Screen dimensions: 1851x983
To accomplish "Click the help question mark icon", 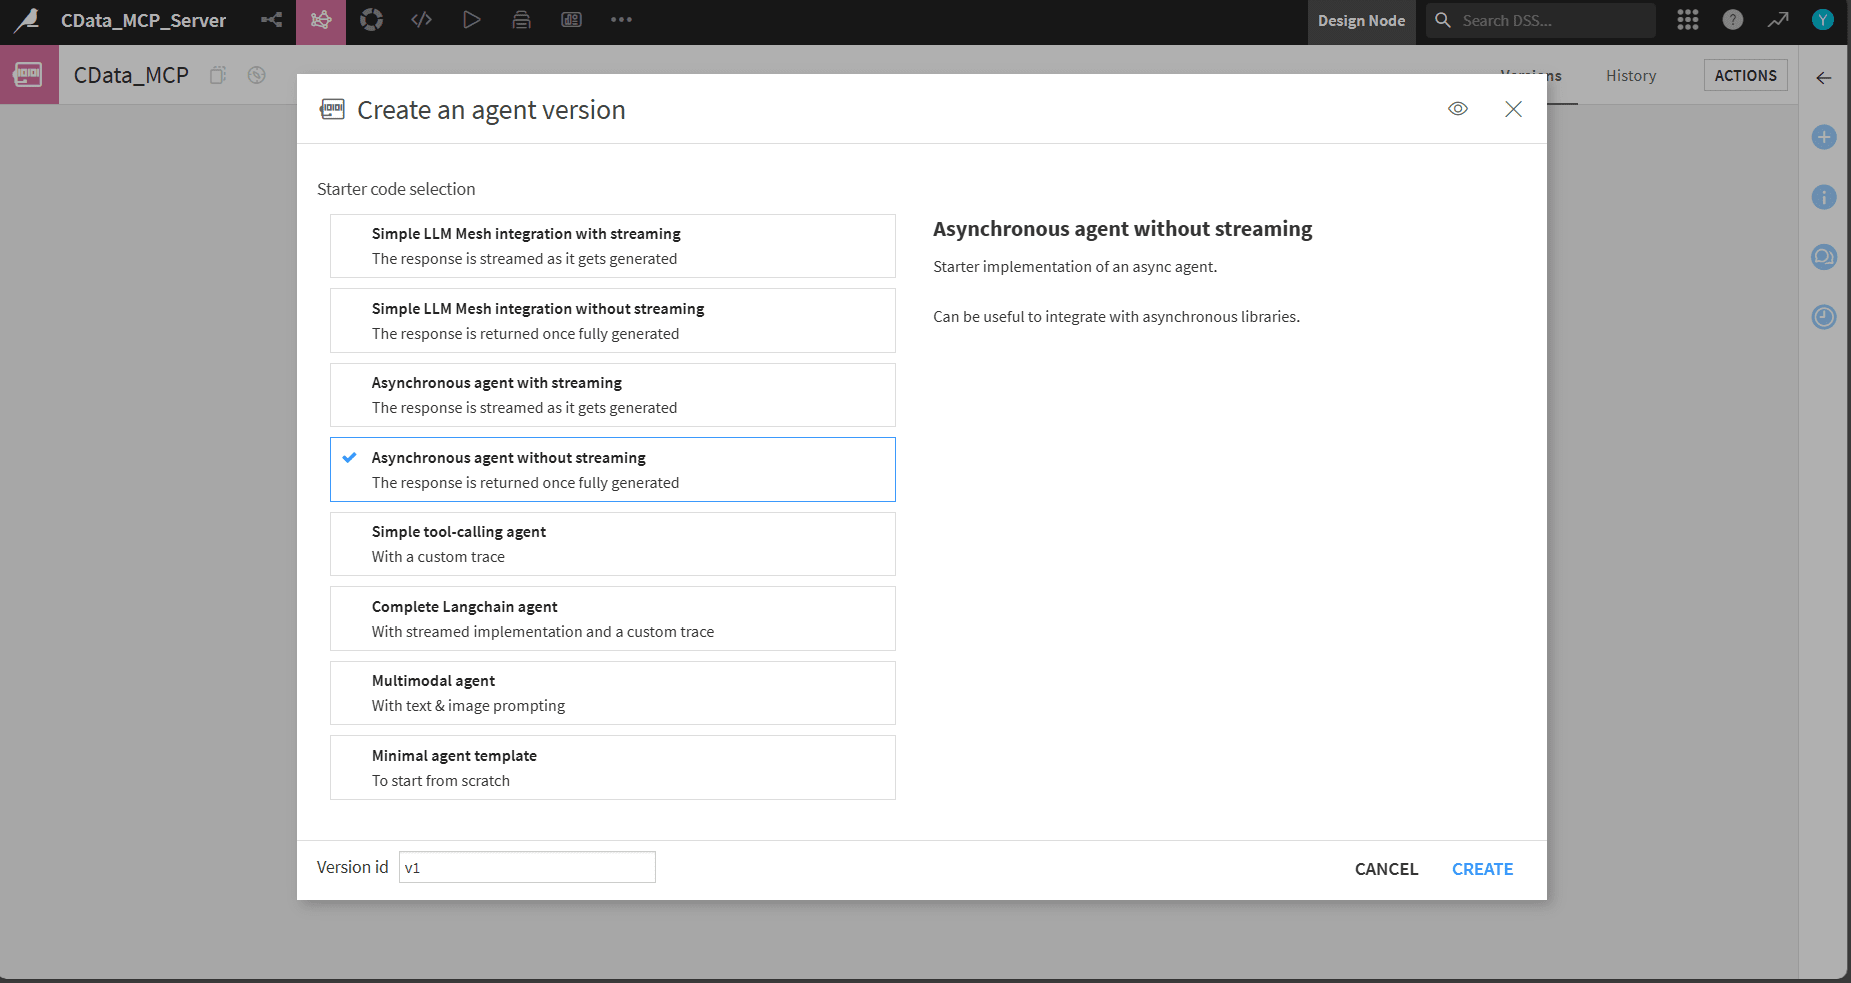I will (1733, 20).
